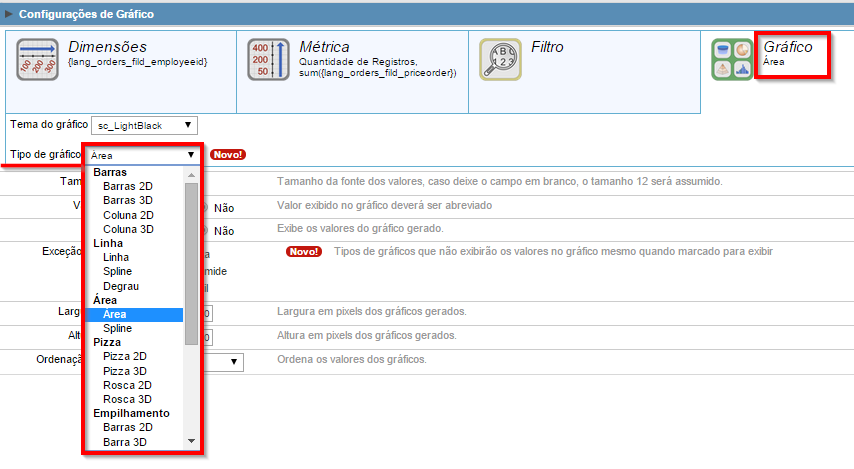
Task: Choose Pizza 2D chart type
Action: [125, 356]
